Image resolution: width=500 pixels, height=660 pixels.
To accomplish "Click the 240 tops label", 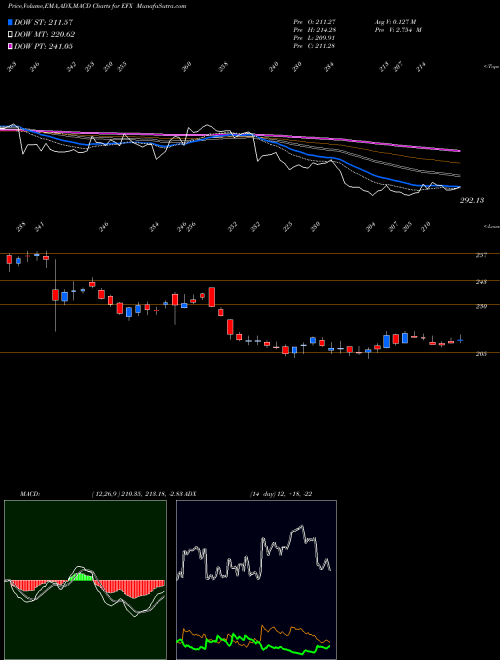I will coord(274,67).
